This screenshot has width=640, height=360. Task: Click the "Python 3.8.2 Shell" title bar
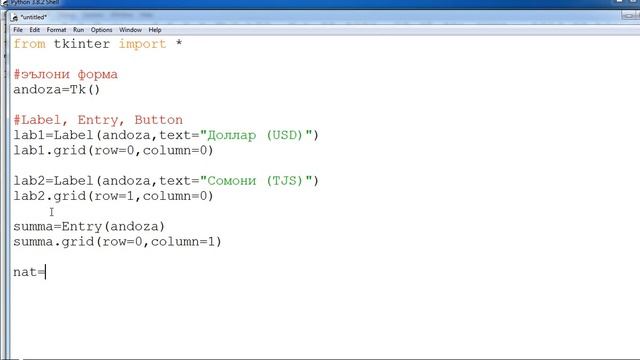pos(35,2)
